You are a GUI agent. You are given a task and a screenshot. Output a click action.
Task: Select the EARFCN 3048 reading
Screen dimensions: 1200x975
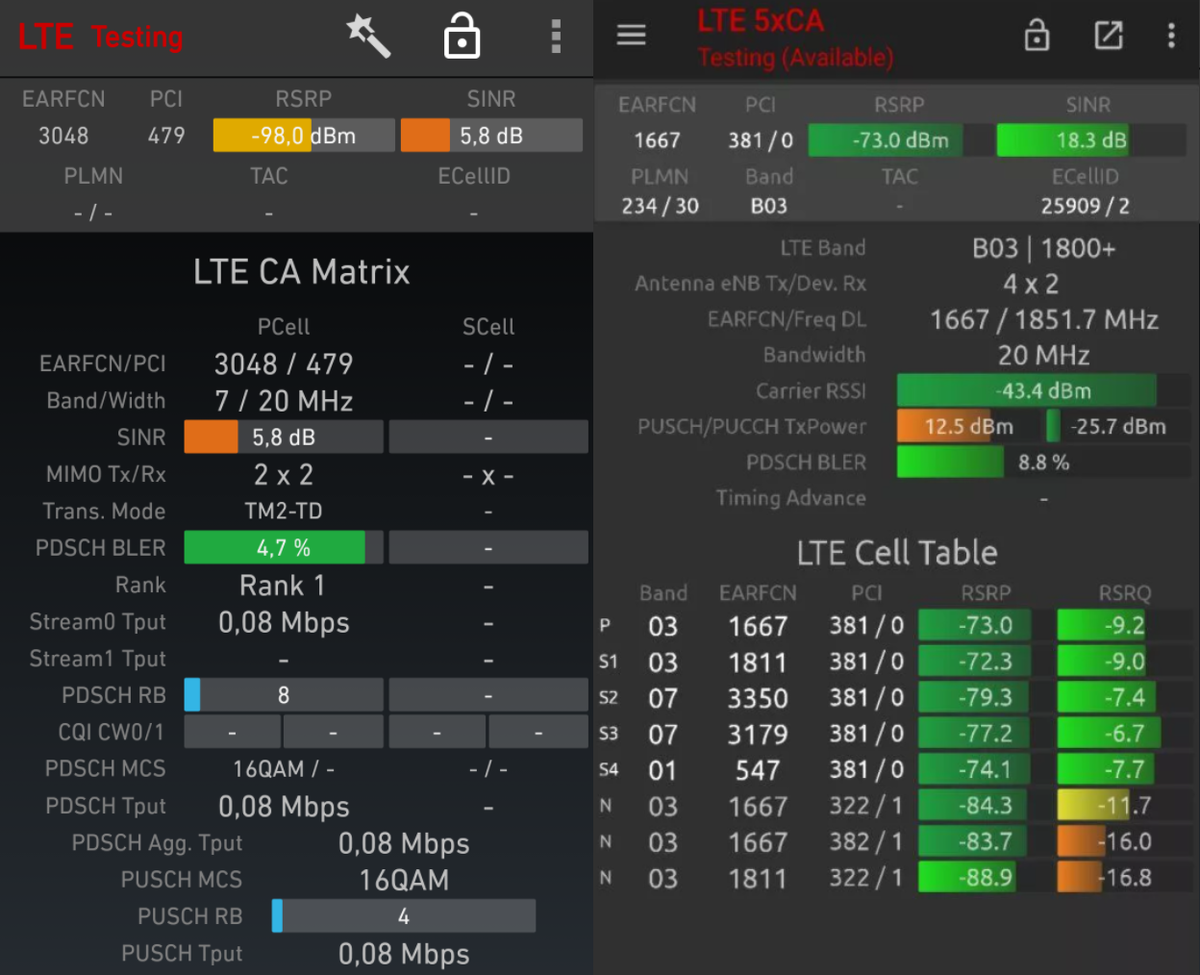click(64, 135)
